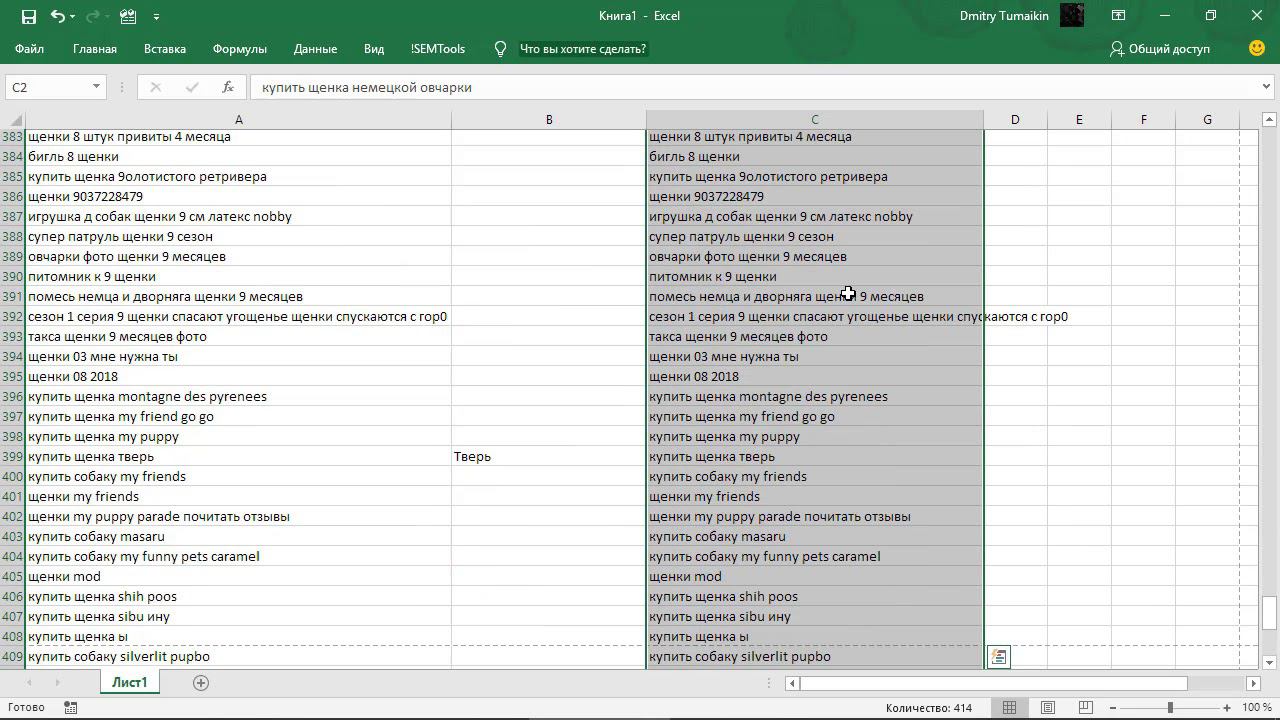Select column B header
The image size is (1280, 720).
pos(549,120)
